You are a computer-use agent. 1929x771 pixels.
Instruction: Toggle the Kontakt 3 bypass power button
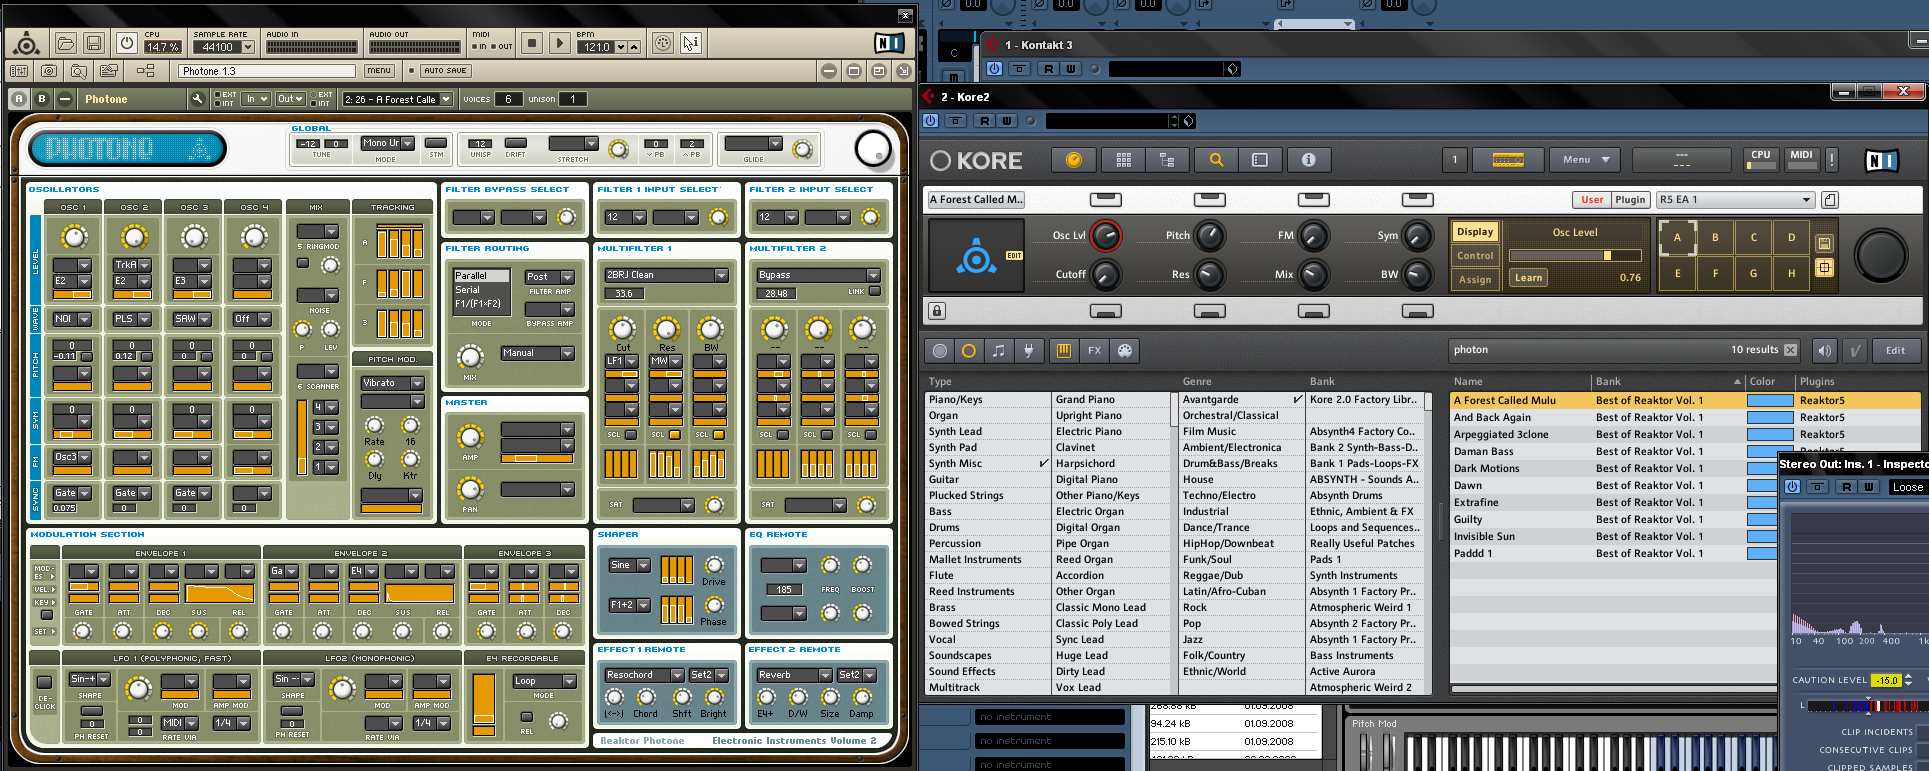point(994,69)
